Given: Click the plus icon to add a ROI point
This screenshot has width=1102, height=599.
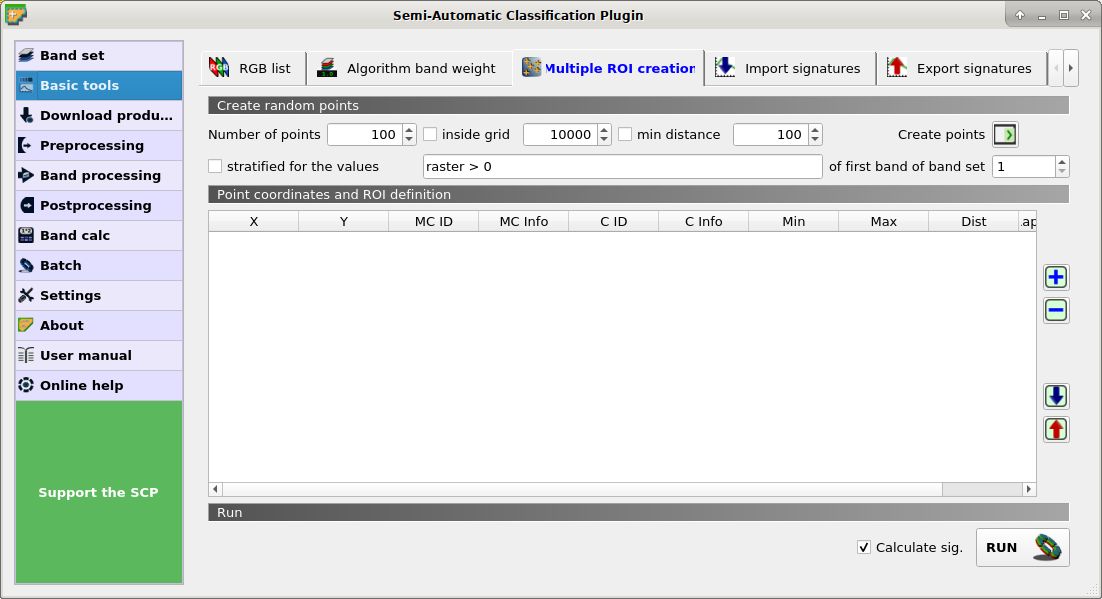Looking at the screenshot, I should tap(1055, 277).
